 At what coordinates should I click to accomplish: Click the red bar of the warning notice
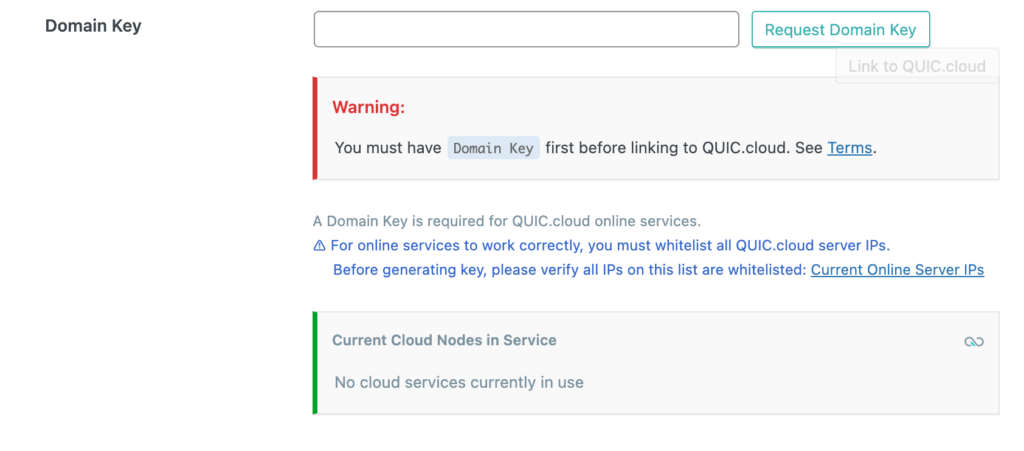pos(315,128)
